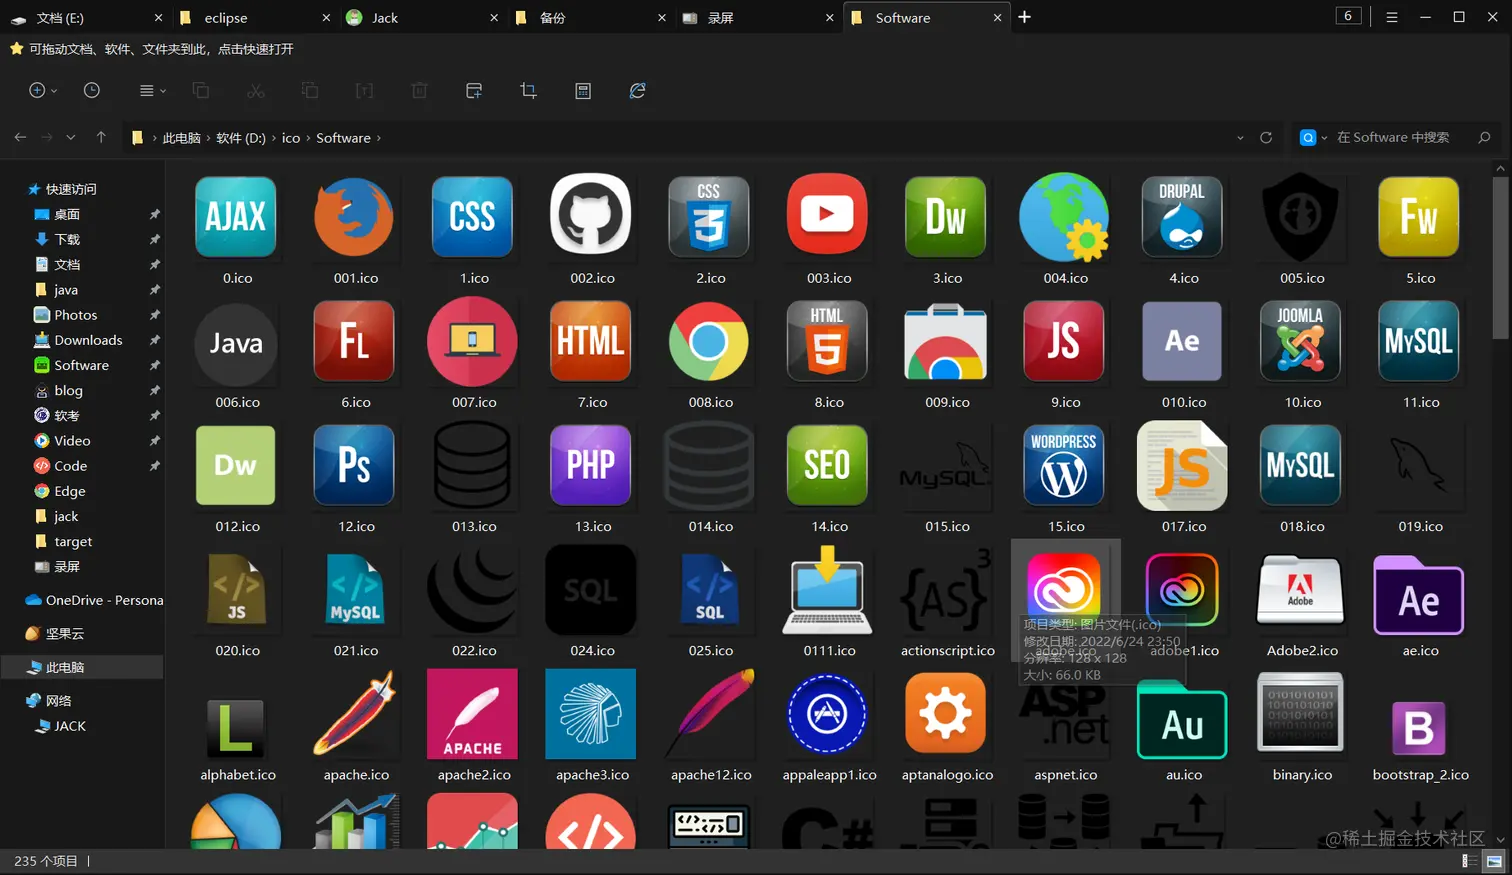Switch to the Jack tab
The width and height of the screenshot is (1512, 875).
click(420, 17)
